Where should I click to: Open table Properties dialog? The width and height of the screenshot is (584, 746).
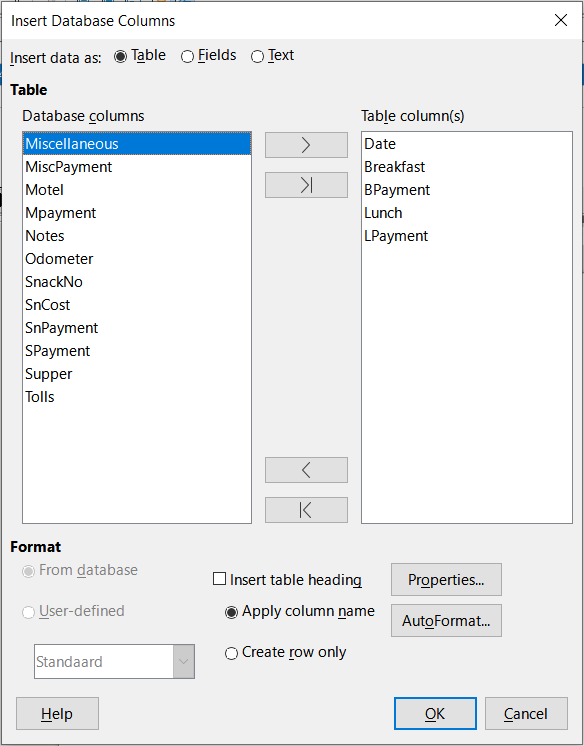(x=446, y=579)
